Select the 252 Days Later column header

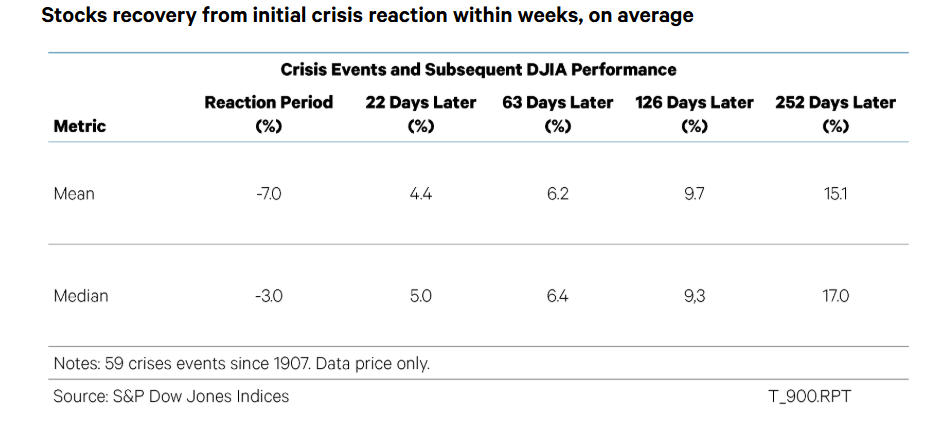pyautogui.click(x=835, y=114)
